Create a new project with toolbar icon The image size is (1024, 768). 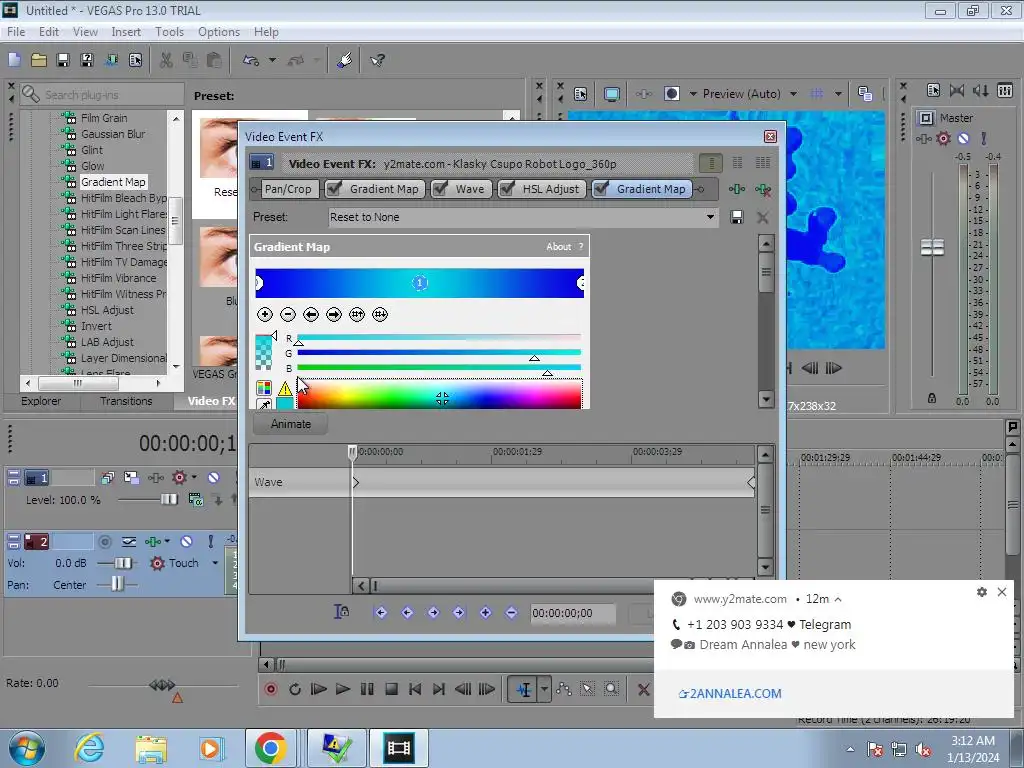pos(14,61)
